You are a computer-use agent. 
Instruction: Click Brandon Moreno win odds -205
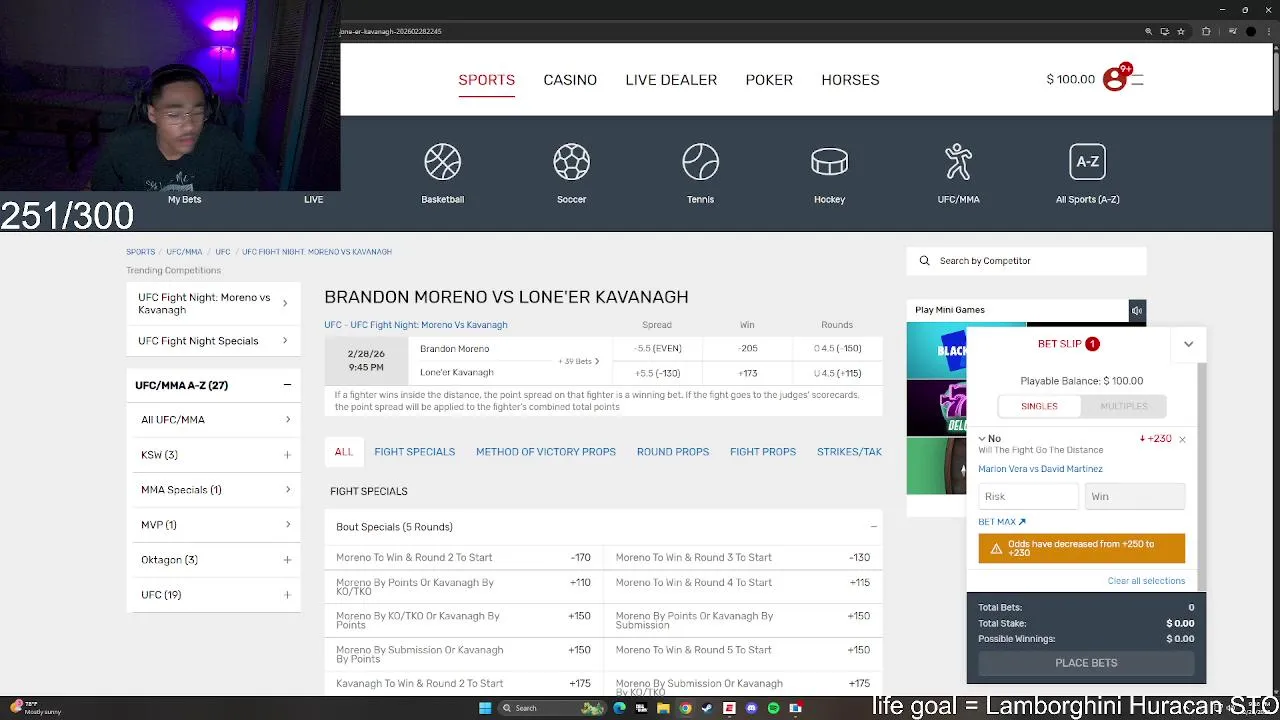pos(747,349)
